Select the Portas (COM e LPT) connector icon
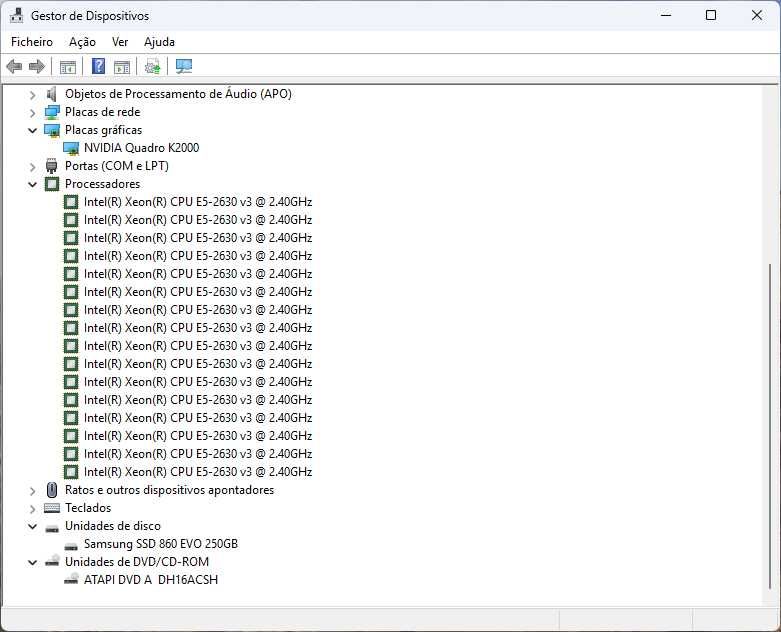Image resolution: width=781 pixels, height=632 pixels. tap(51, 166)
